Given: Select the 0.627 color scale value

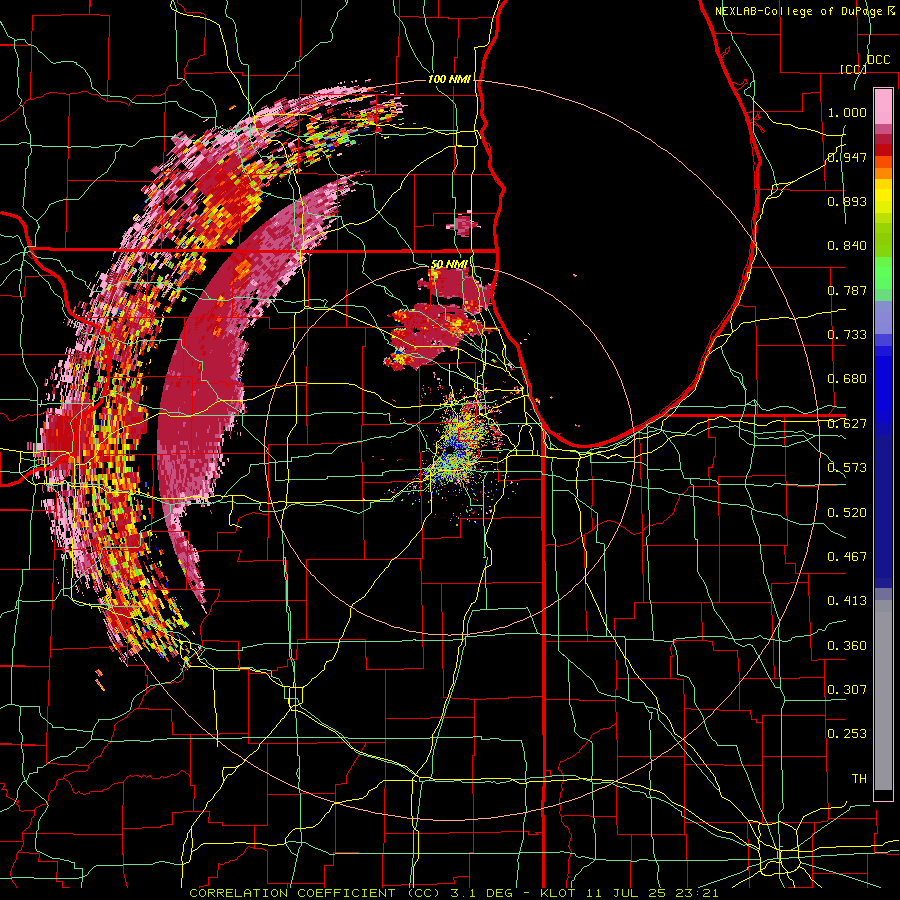Looking at the screenshot, I should click(x=847, y=424).
